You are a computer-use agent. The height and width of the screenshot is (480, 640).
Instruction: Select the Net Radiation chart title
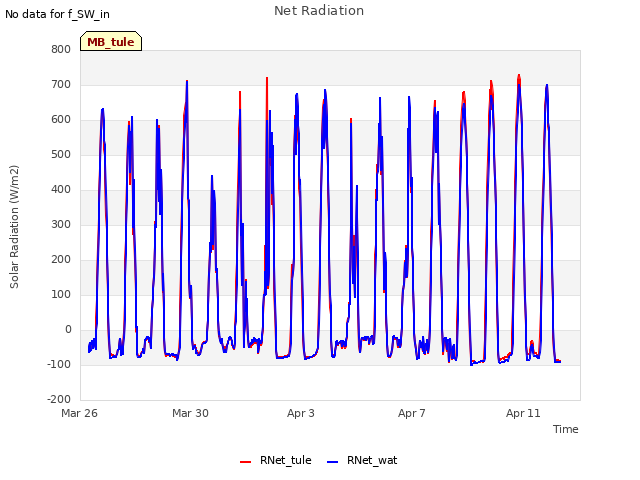[x=319, y=11]
